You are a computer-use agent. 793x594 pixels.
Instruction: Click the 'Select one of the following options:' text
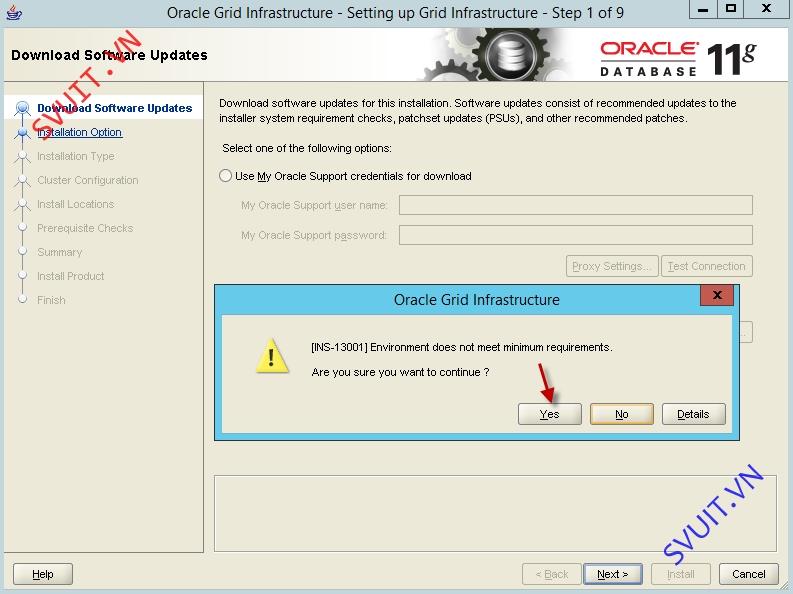[x=307, y=149]
